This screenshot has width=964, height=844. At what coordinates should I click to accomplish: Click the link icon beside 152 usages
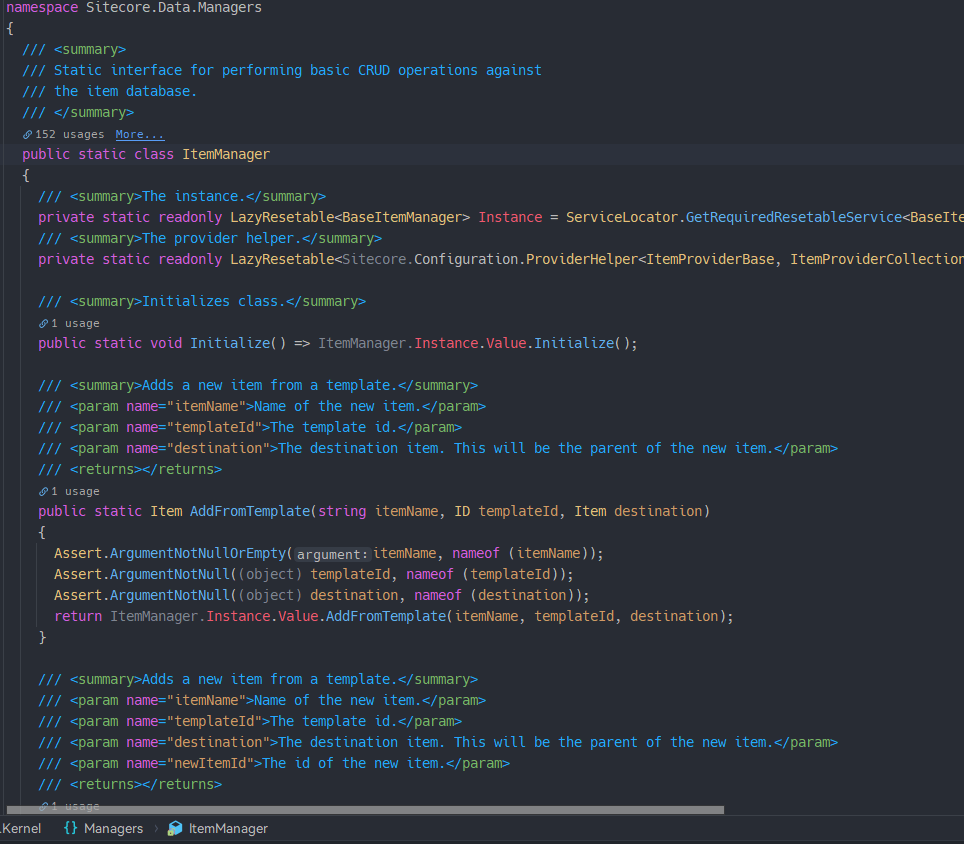tap(28, 135)
